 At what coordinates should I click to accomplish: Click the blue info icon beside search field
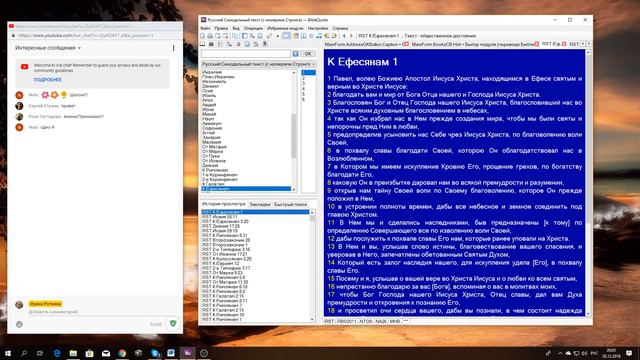[x=296, y=53]
